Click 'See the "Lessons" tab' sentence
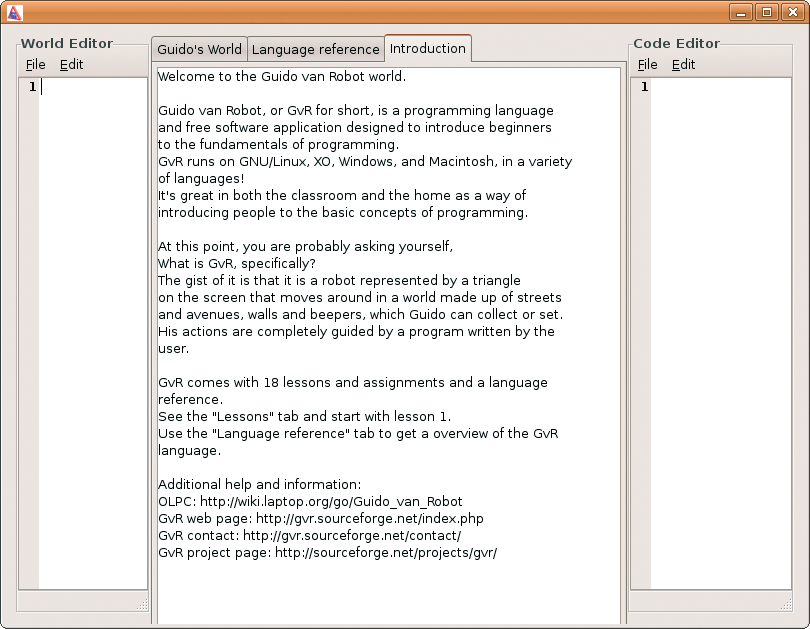810x629 pixels. pos(305,416)
